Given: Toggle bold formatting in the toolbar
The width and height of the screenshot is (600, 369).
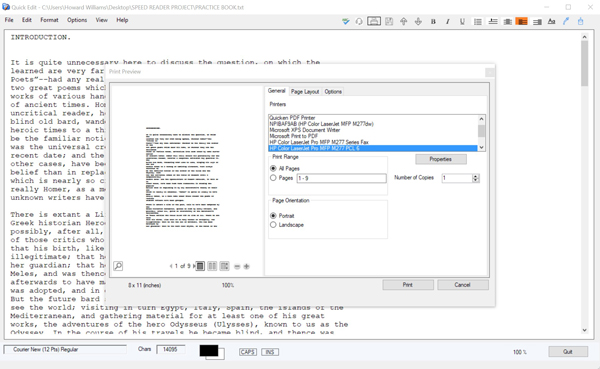Looking at the screenshot, I should point(433,22).
